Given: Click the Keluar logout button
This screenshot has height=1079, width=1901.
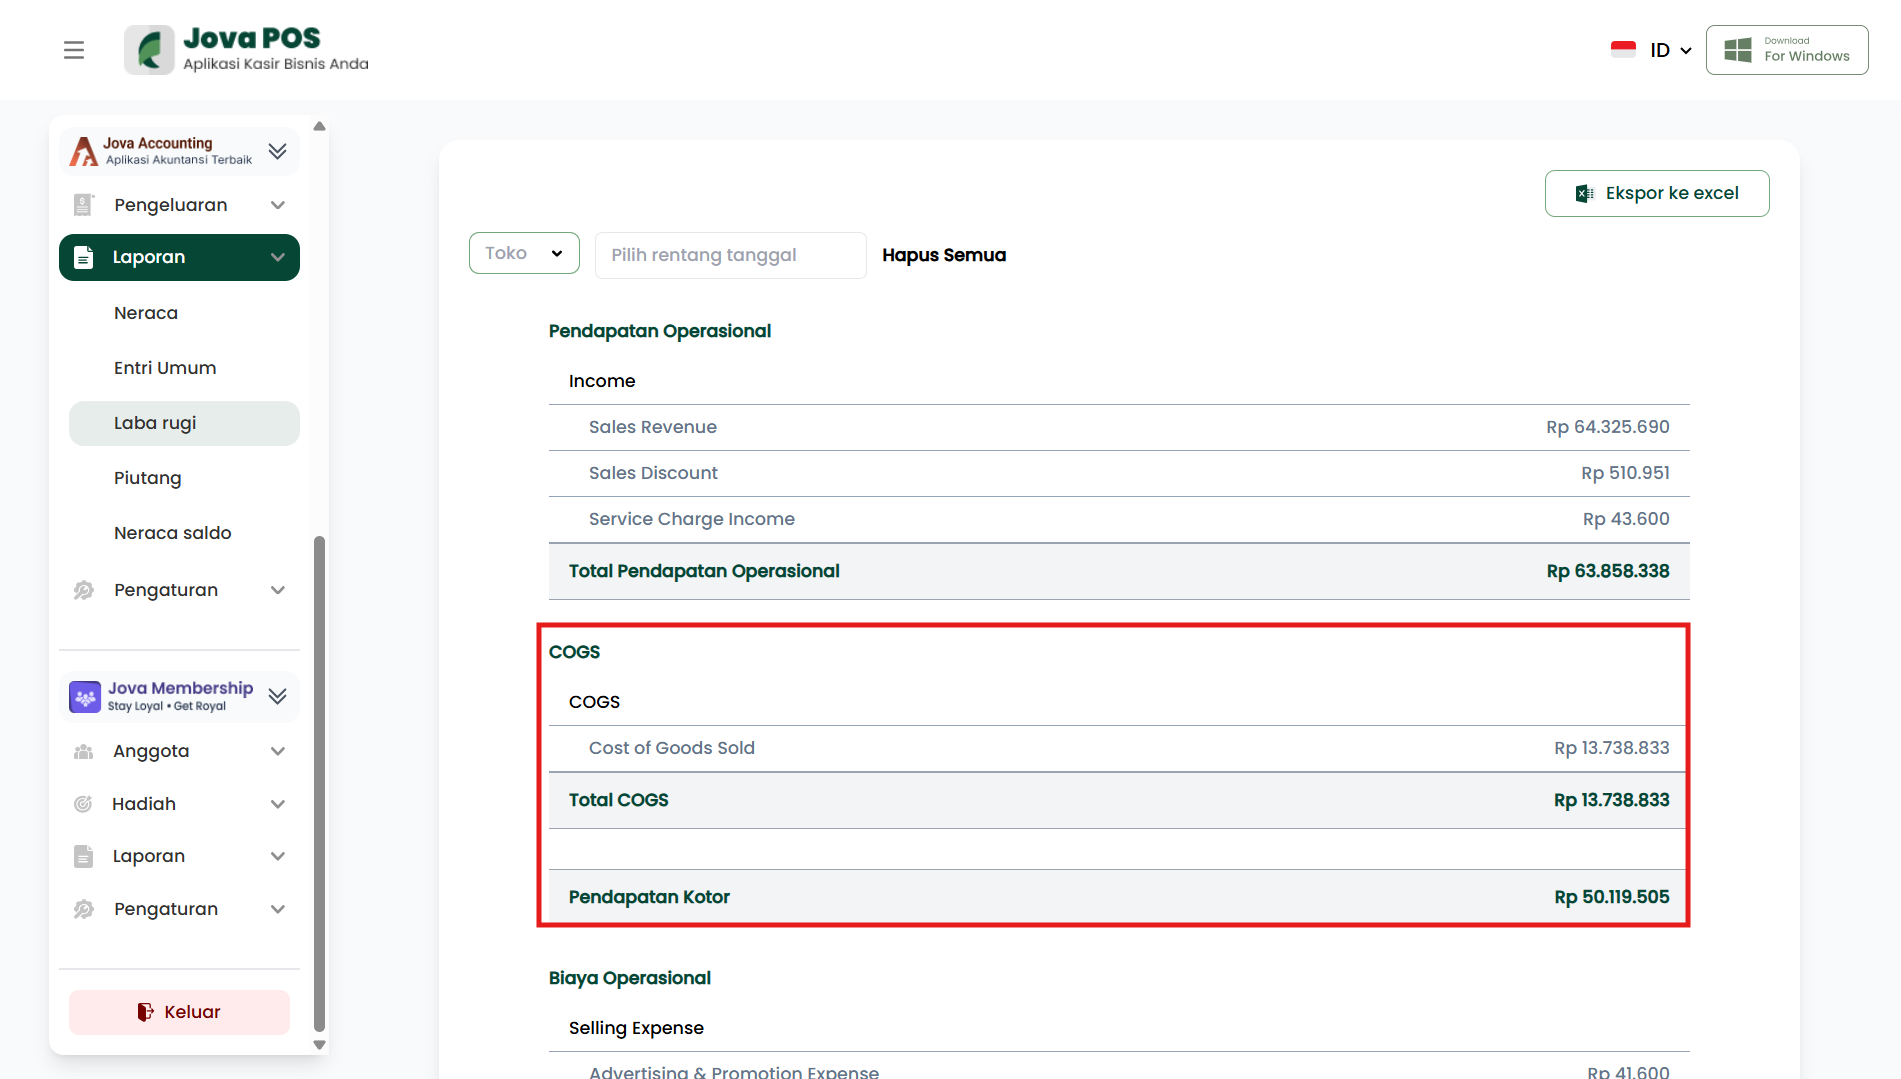Looking at the screenshot, I should coord(179,1012).
